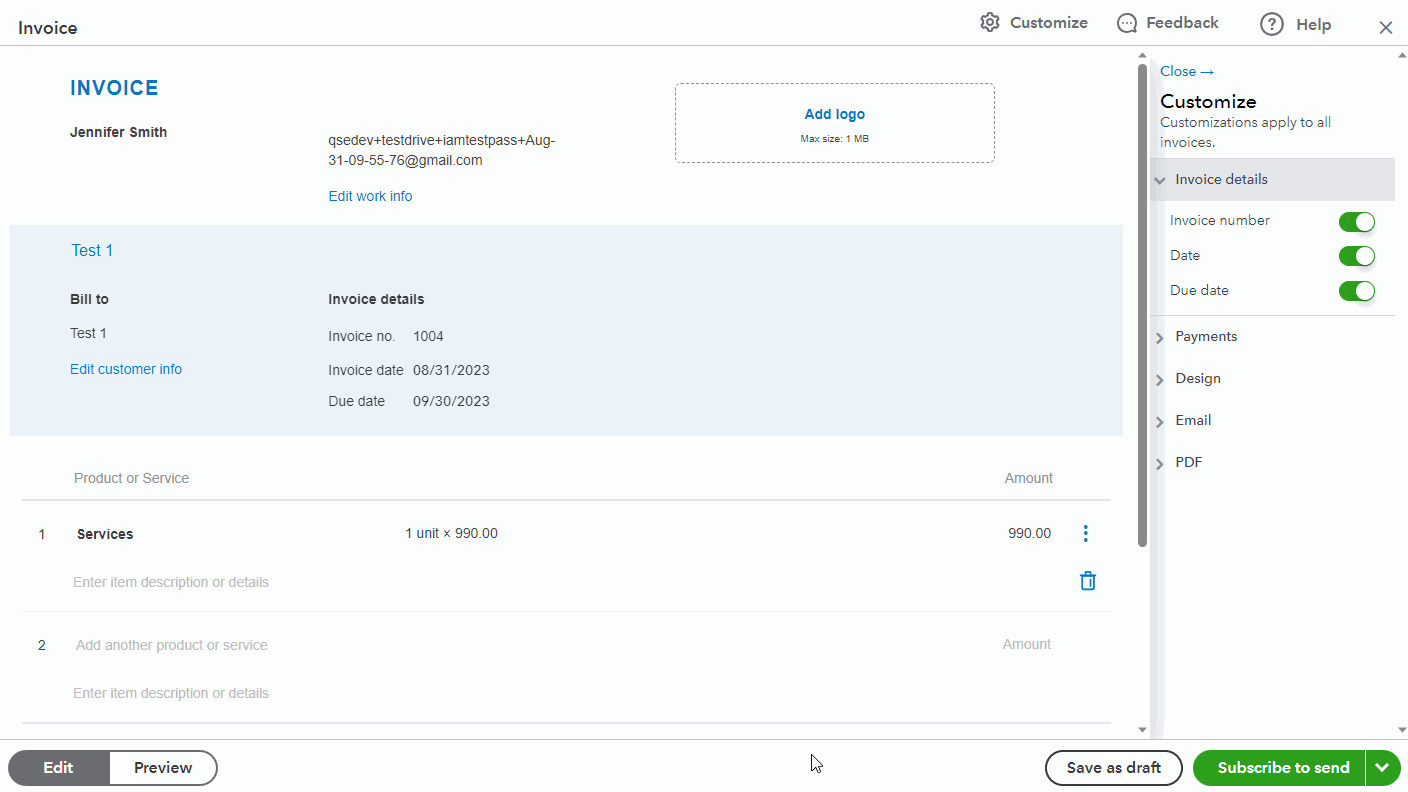The width and height of the screenshot is (1408, 792).
Task: Select the Edit tab
Action: (x=58, y=768)
